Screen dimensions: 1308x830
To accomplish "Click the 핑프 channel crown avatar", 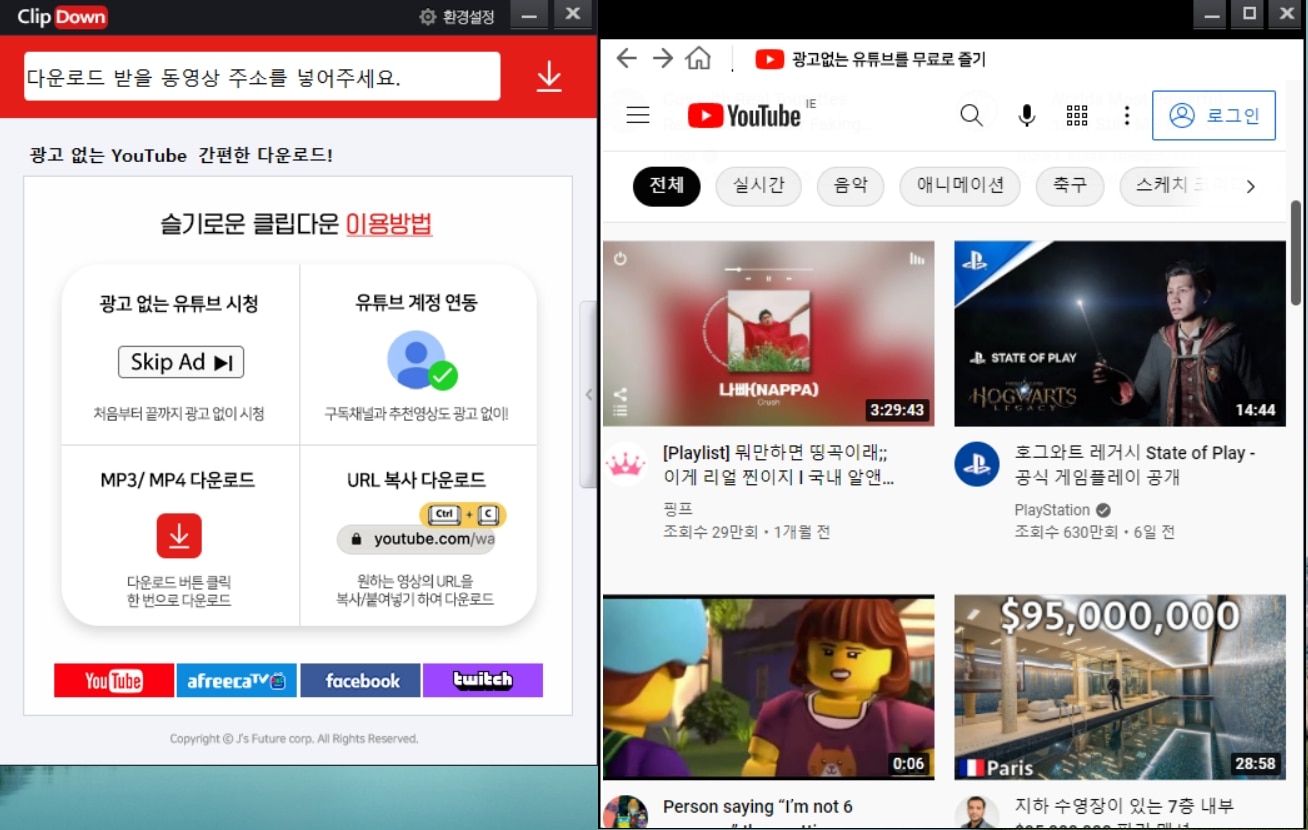I will click(626, 464).
